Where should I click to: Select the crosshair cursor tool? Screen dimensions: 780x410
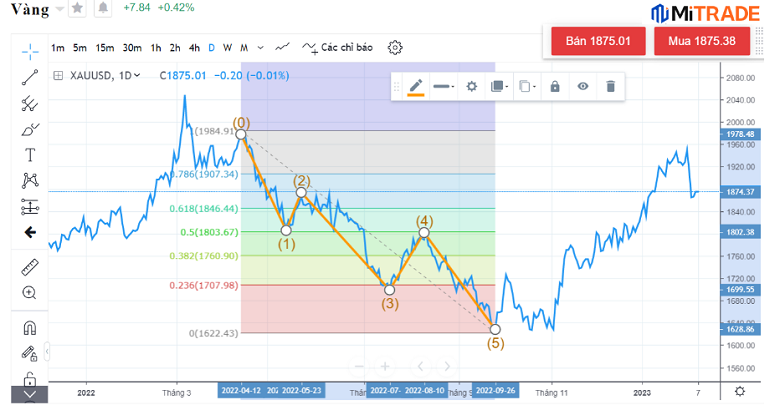click(30, 48)
